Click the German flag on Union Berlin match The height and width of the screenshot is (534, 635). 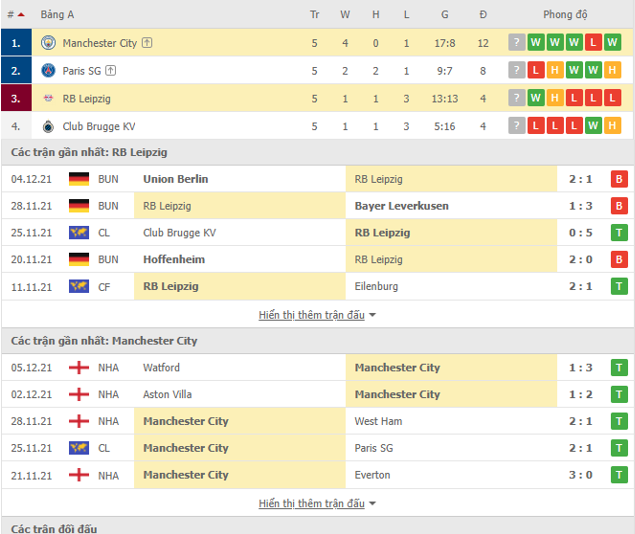pyautogui.click(x=79, y=179)
